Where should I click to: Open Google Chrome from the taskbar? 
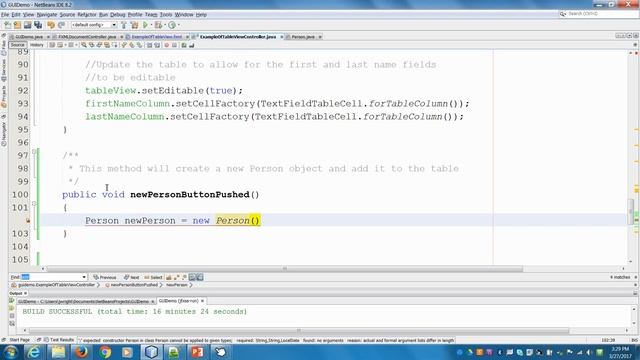pyautogui.click(x=104, y=351)
